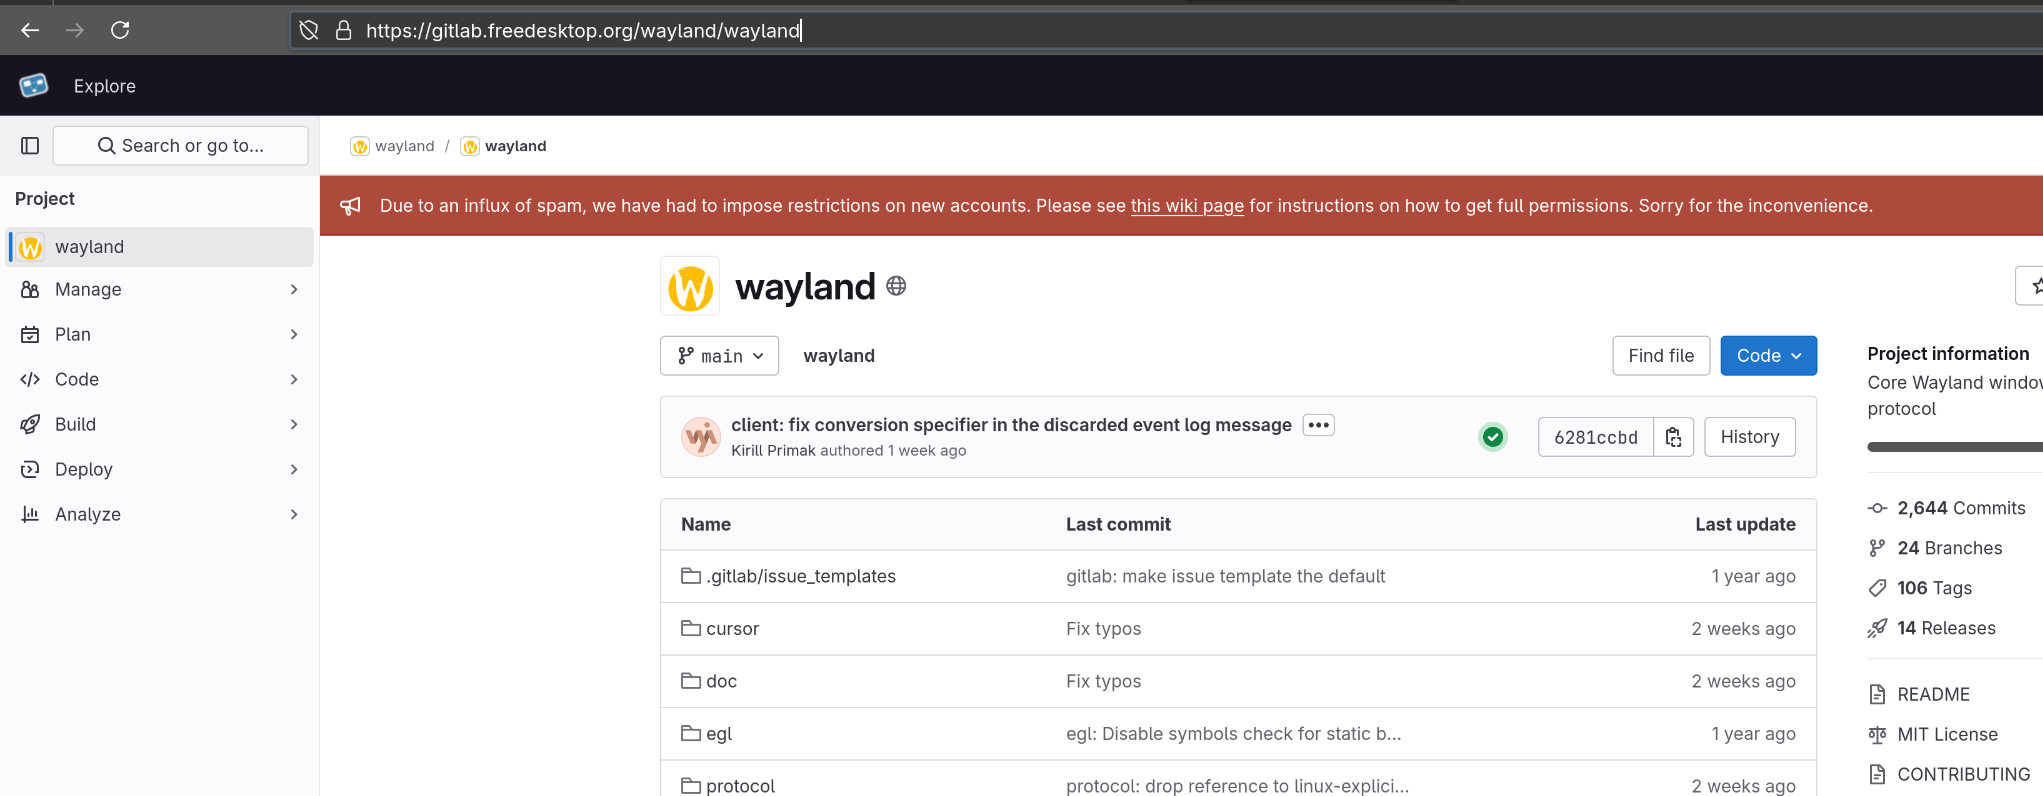Collapse the sidebar with the panel icon

click(30, 146)
